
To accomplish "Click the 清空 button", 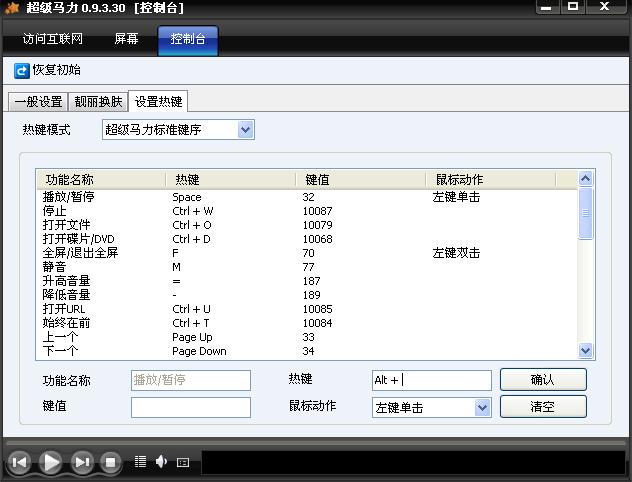I will tap(543, 406).
